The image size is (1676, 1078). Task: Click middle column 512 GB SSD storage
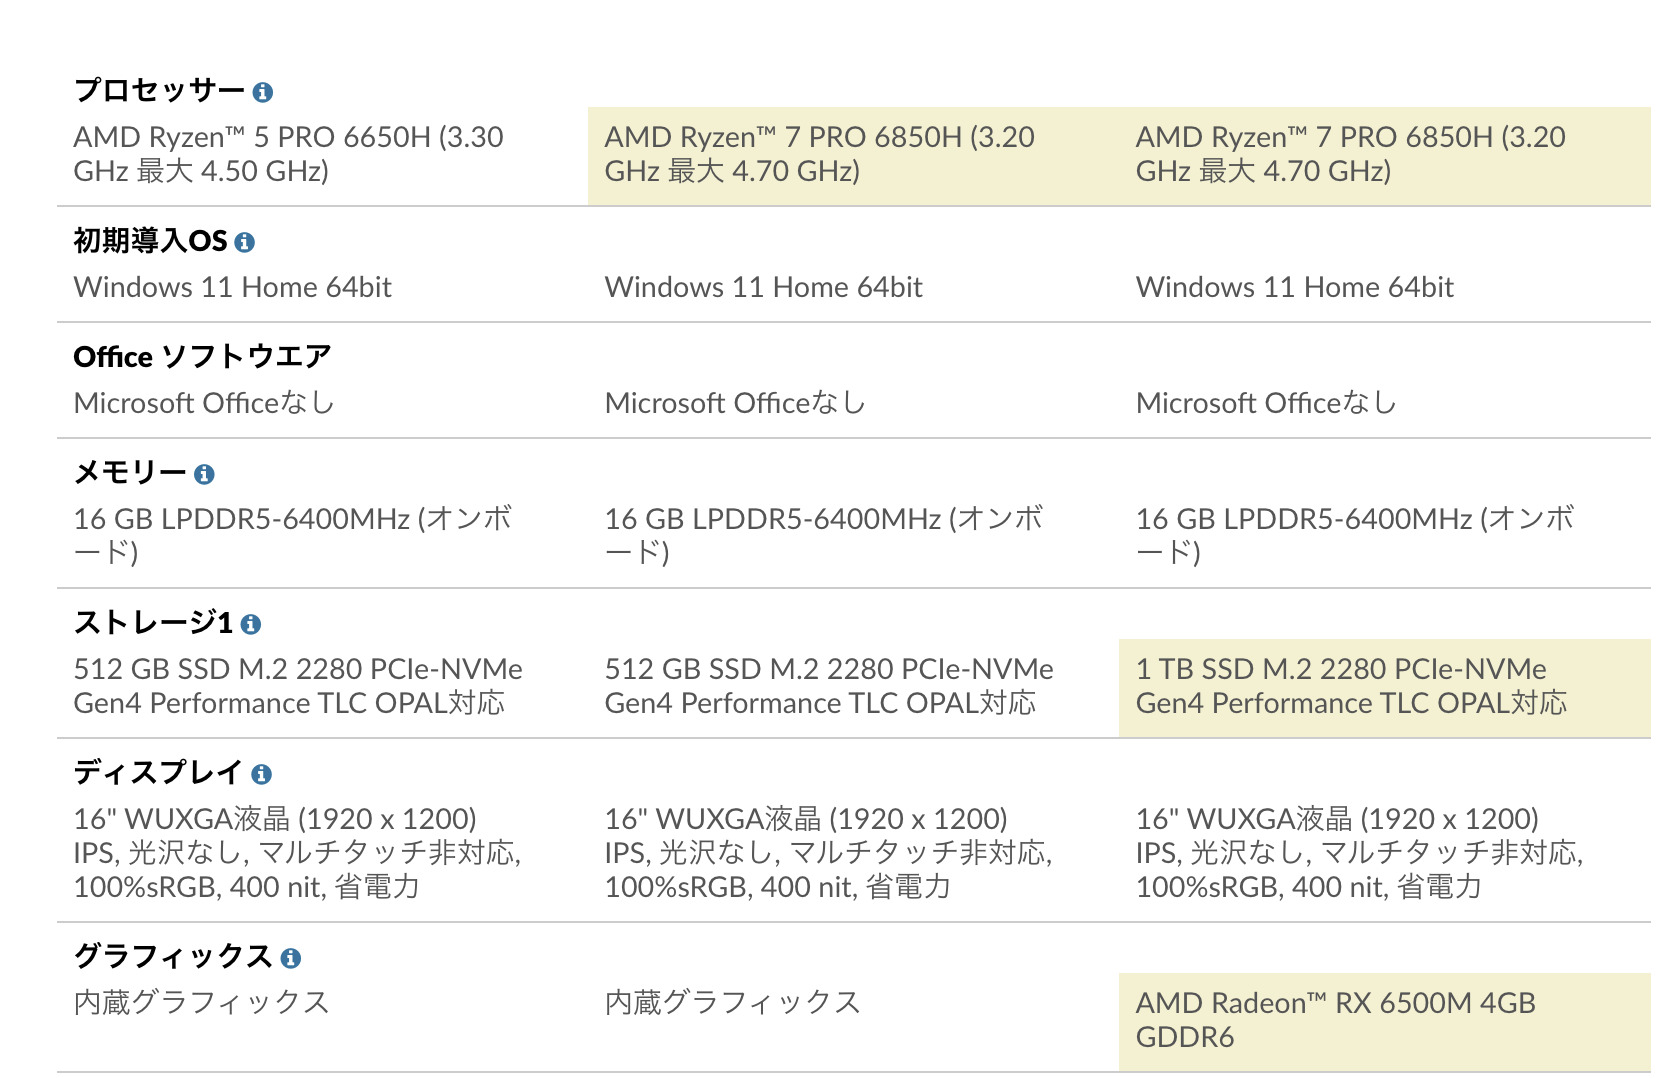pos(829,686)
